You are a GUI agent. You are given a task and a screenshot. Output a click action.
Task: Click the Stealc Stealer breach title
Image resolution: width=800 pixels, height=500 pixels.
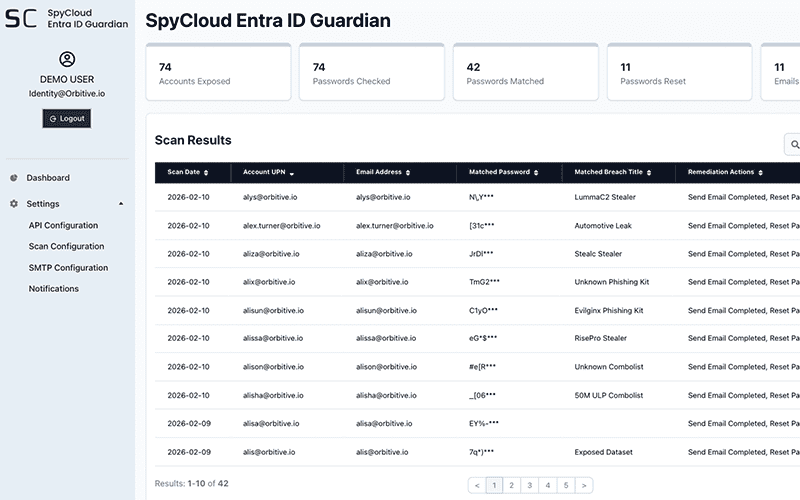(x=598, y=254)
